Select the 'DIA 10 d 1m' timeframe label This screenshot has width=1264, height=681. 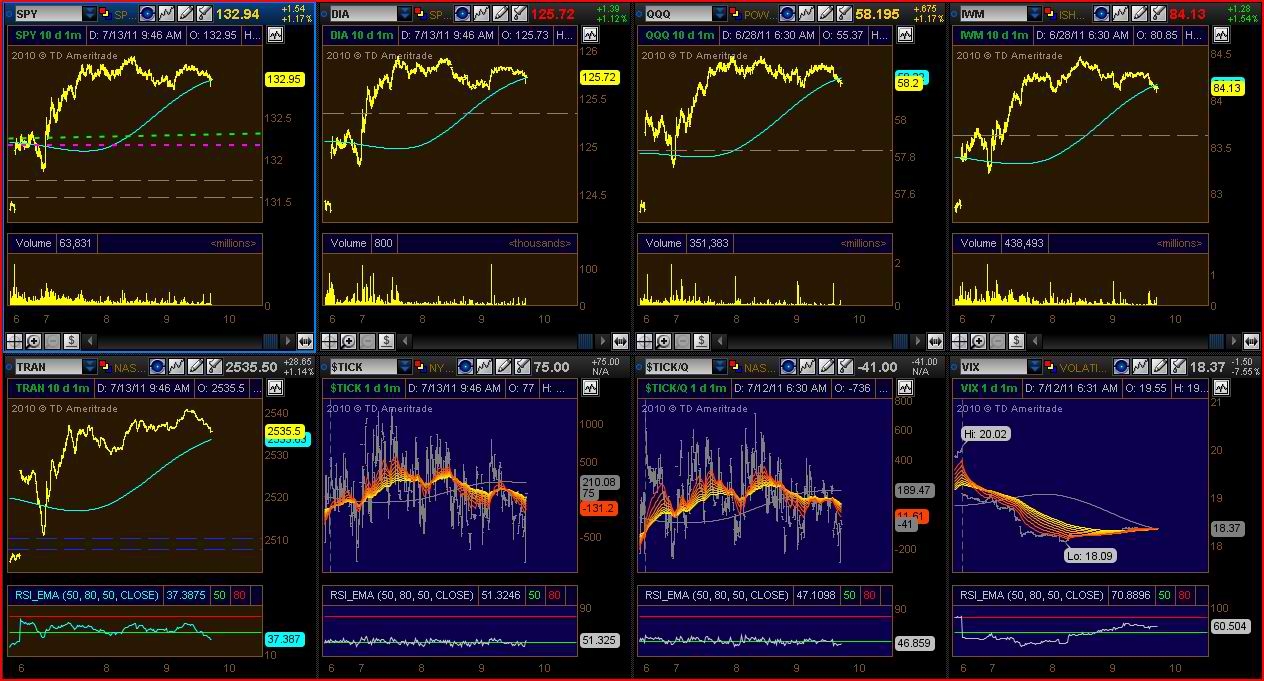[365, 35]
